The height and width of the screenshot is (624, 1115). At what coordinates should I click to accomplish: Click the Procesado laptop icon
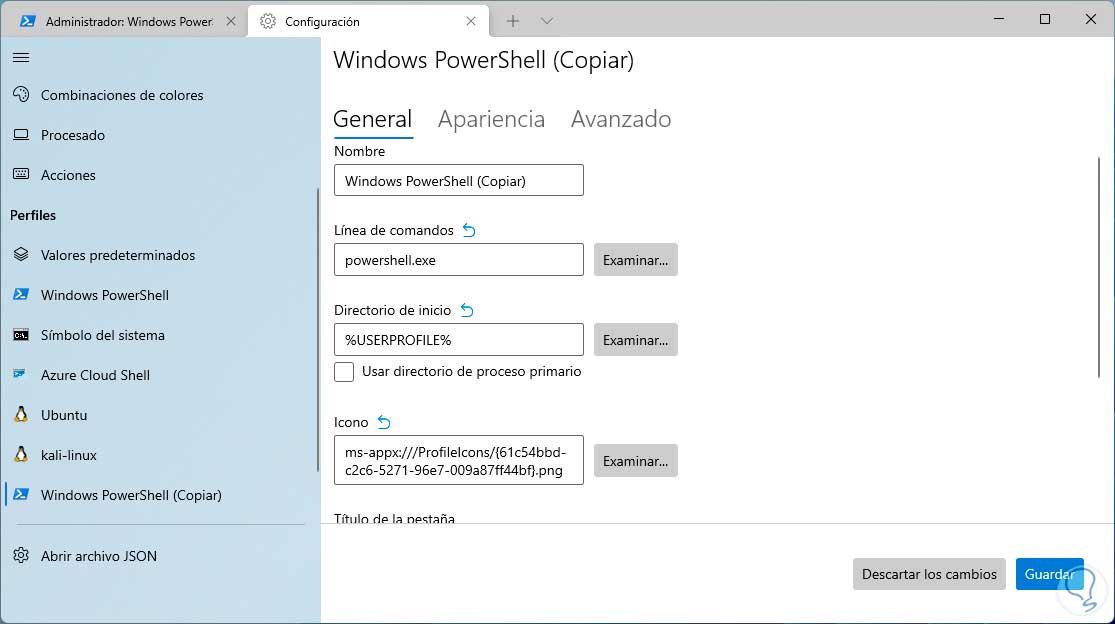[21, 134]
